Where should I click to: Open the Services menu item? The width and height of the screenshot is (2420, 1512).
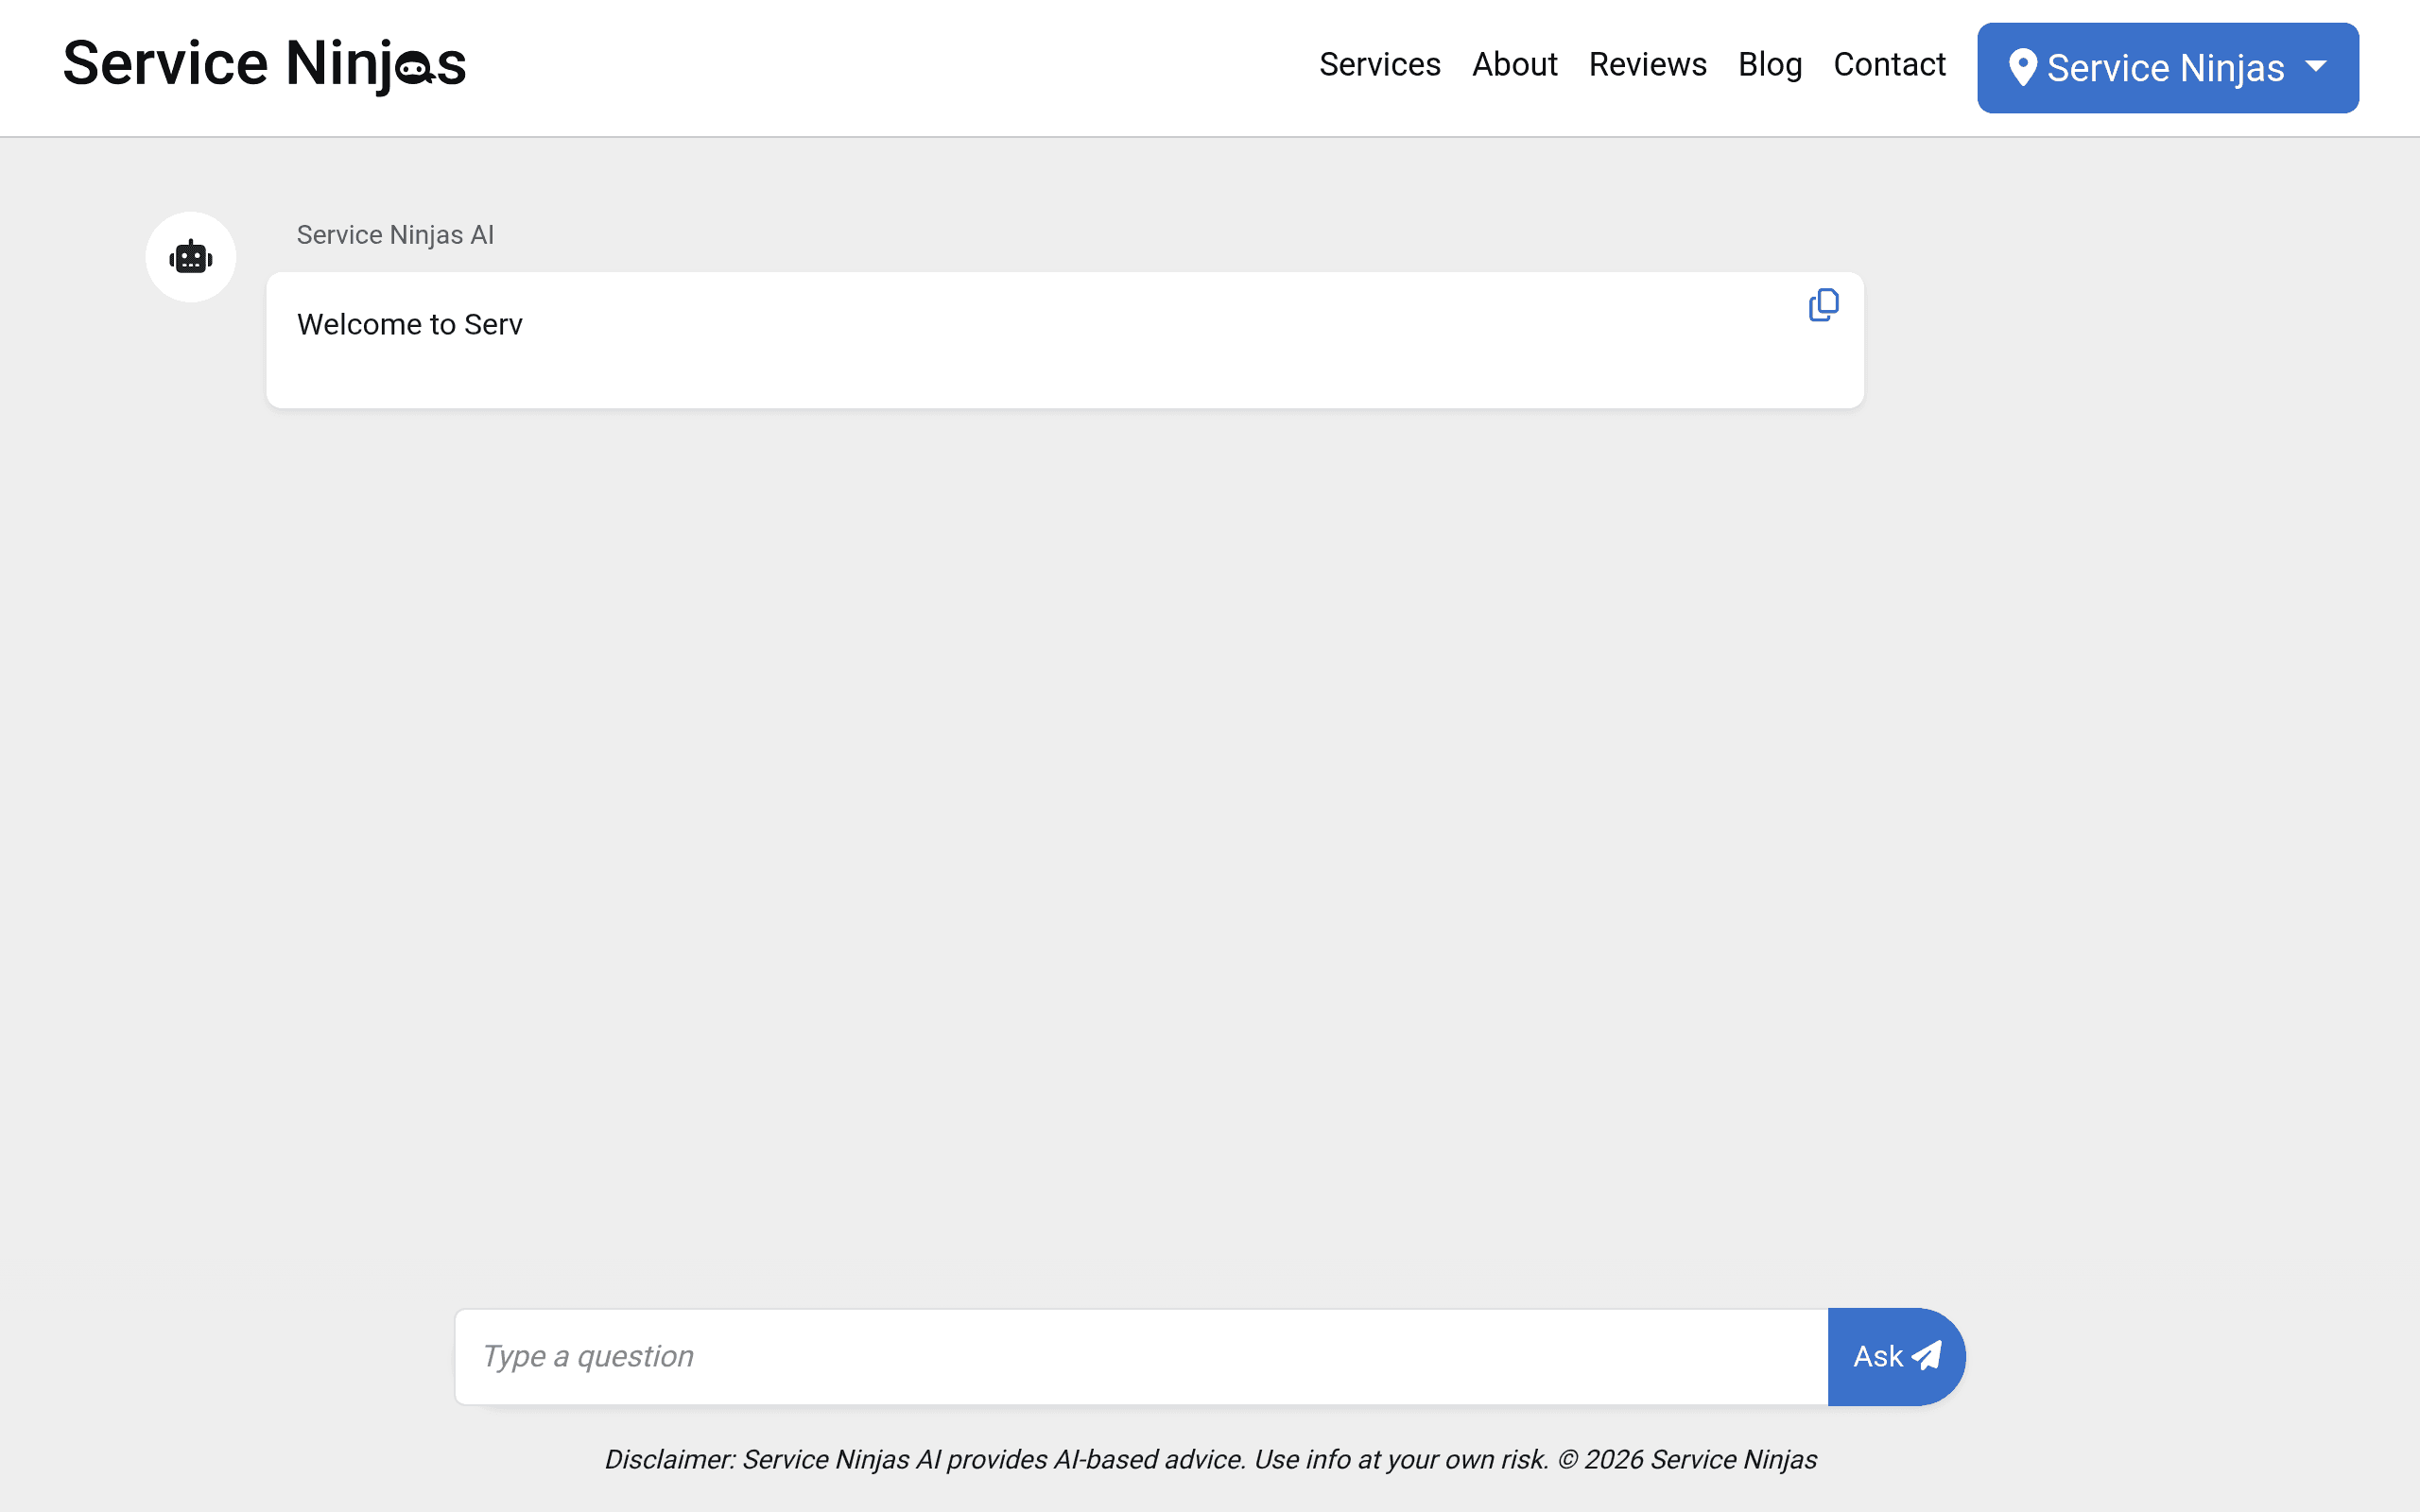click(1379, 64)
